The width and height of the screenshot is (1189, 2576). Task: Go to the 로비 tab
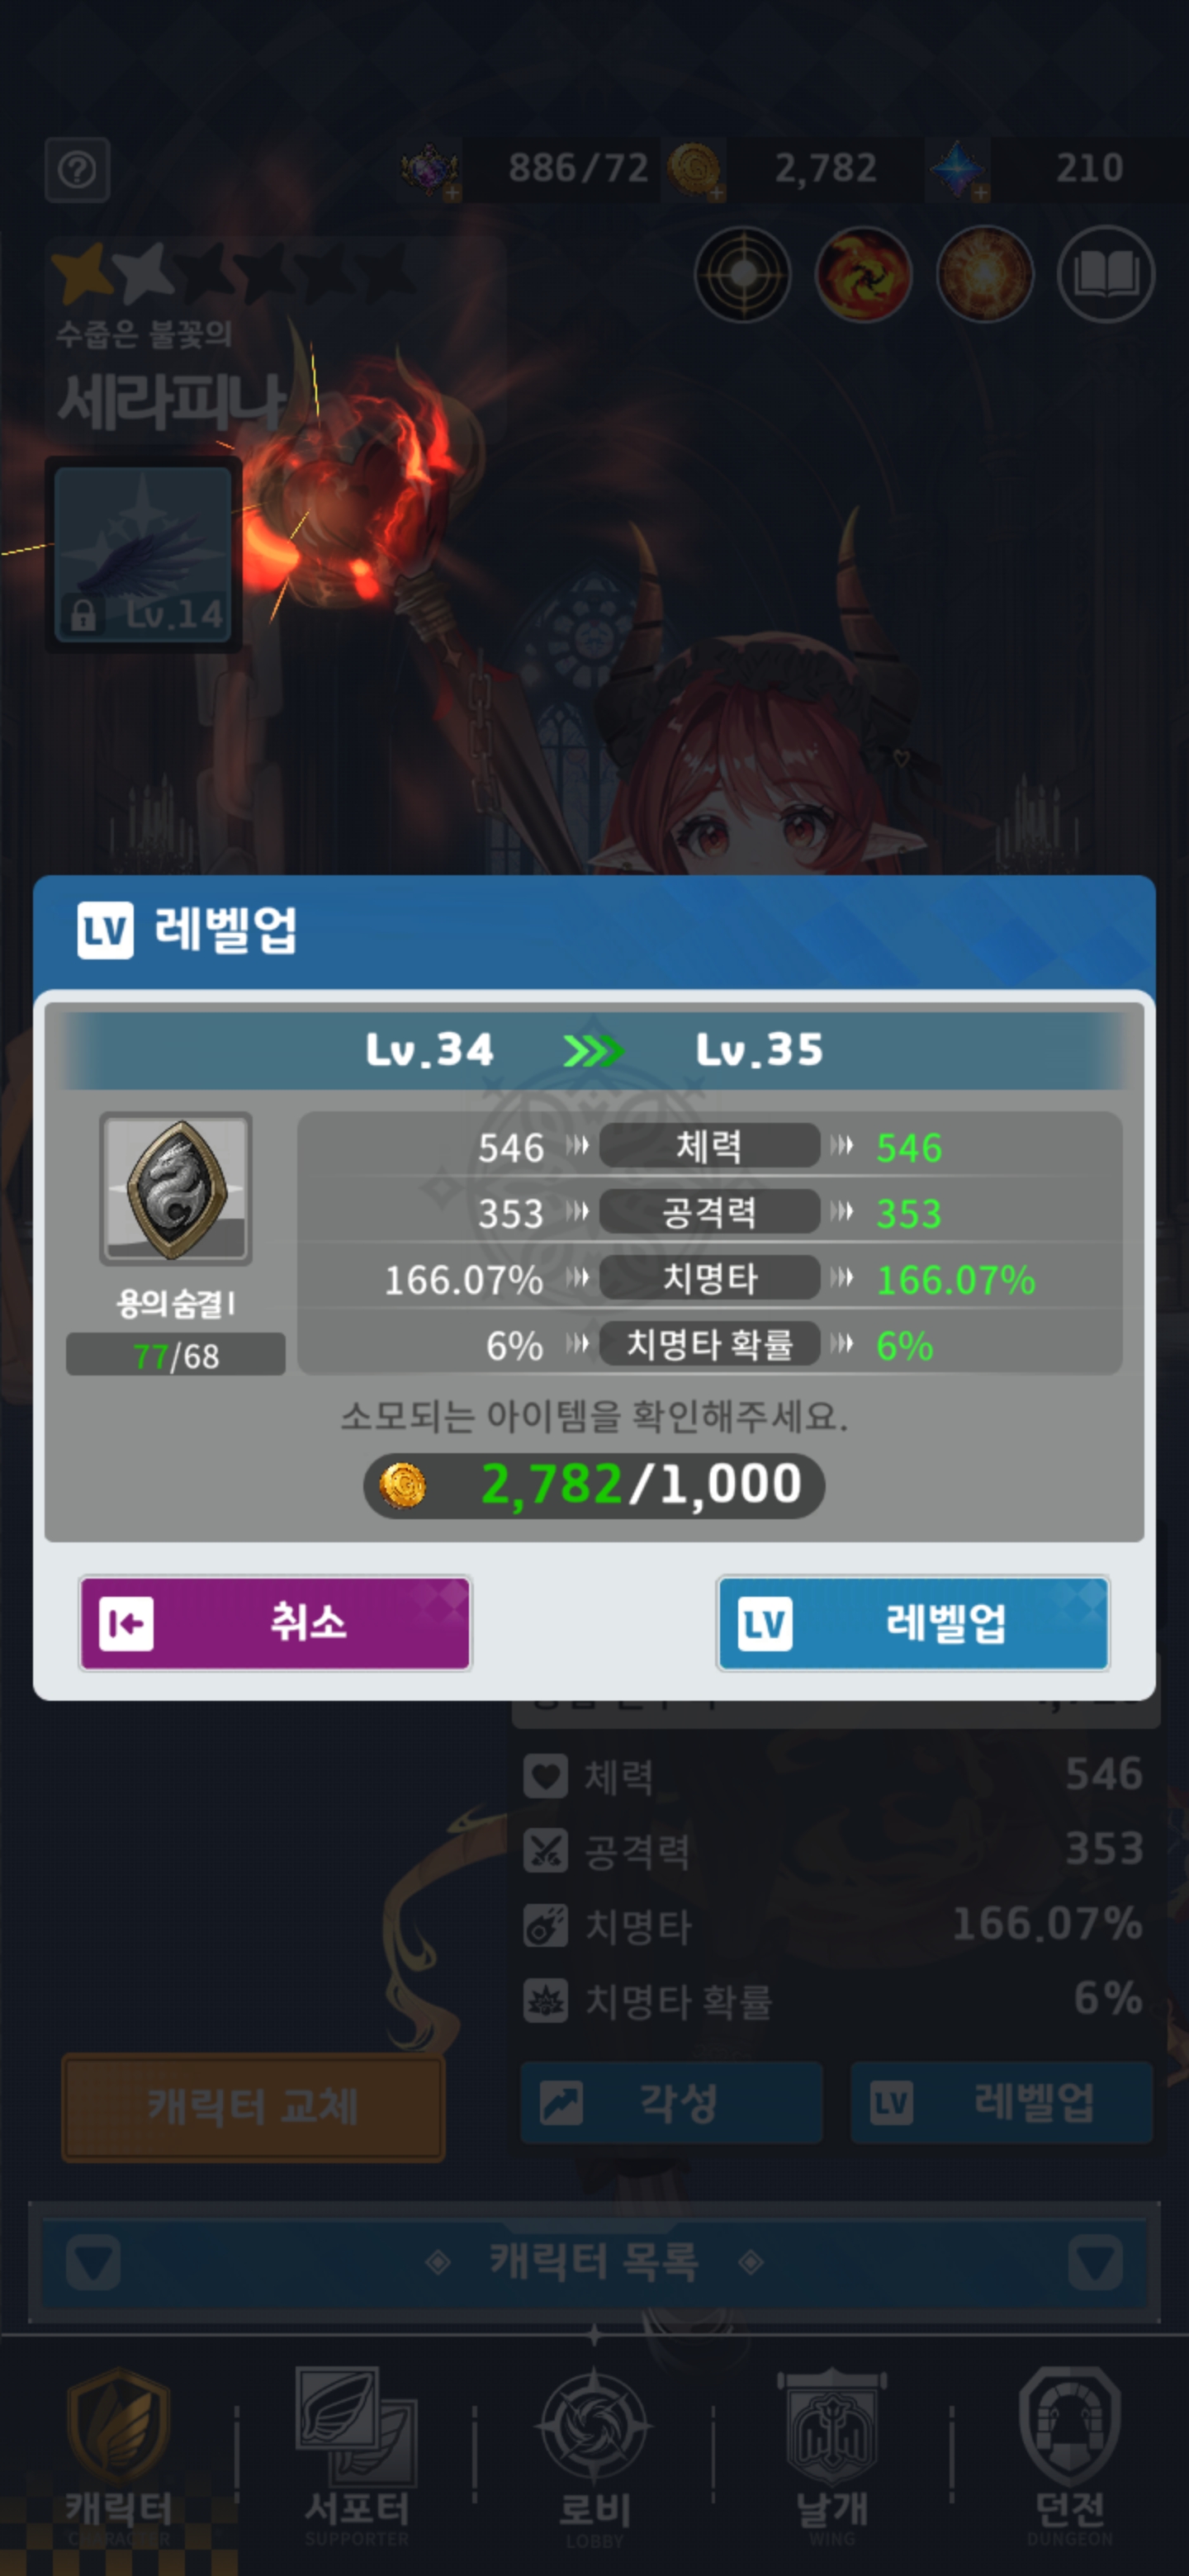pyautogui.click(x=594, y=2455)
